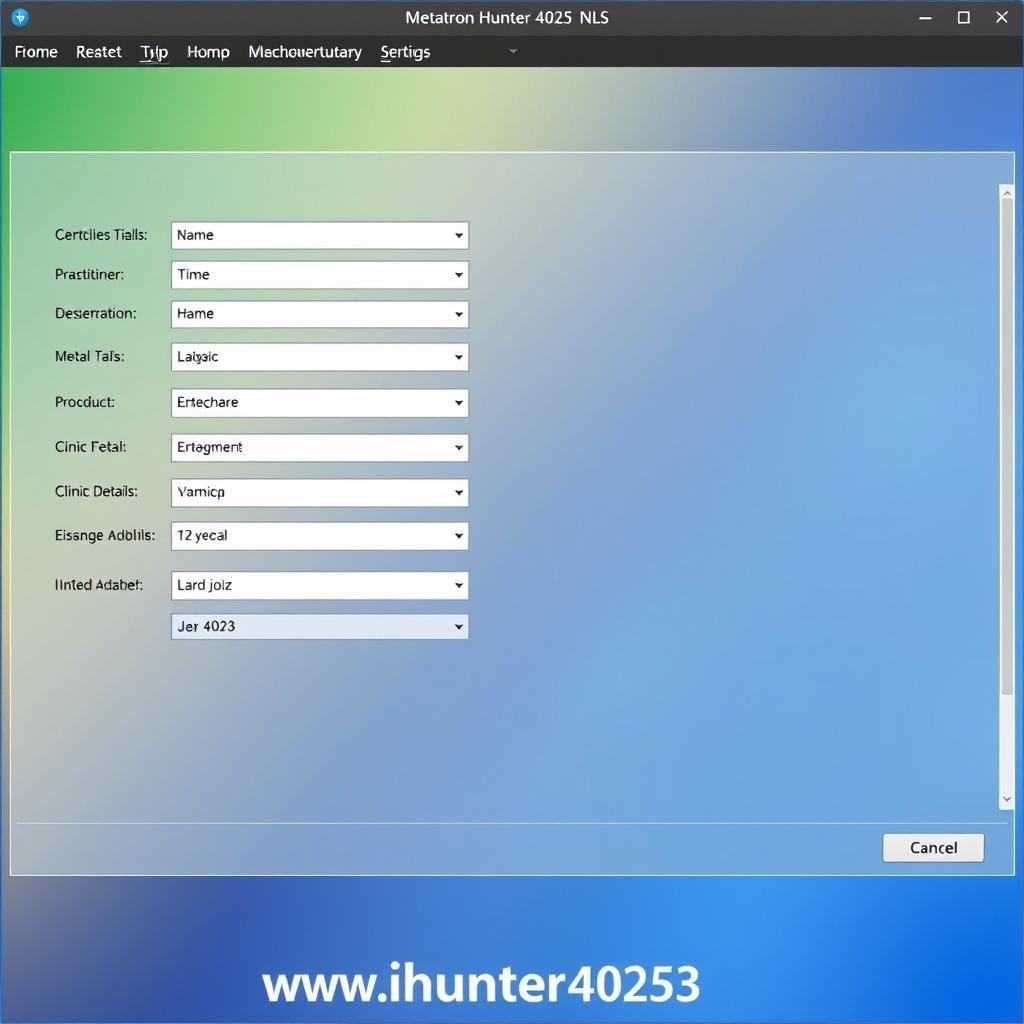Select the Restet menu item
The height and width of the screenshot is (1024, 1024).
98,52
